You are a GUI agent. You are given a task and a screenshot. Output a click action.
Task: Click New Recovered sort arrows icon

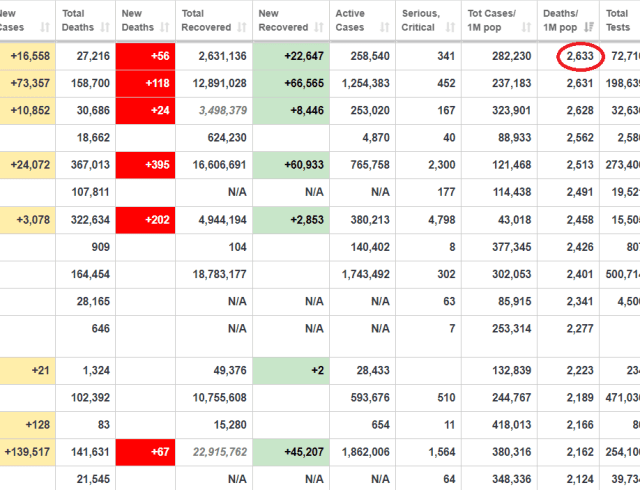(319, 27)
